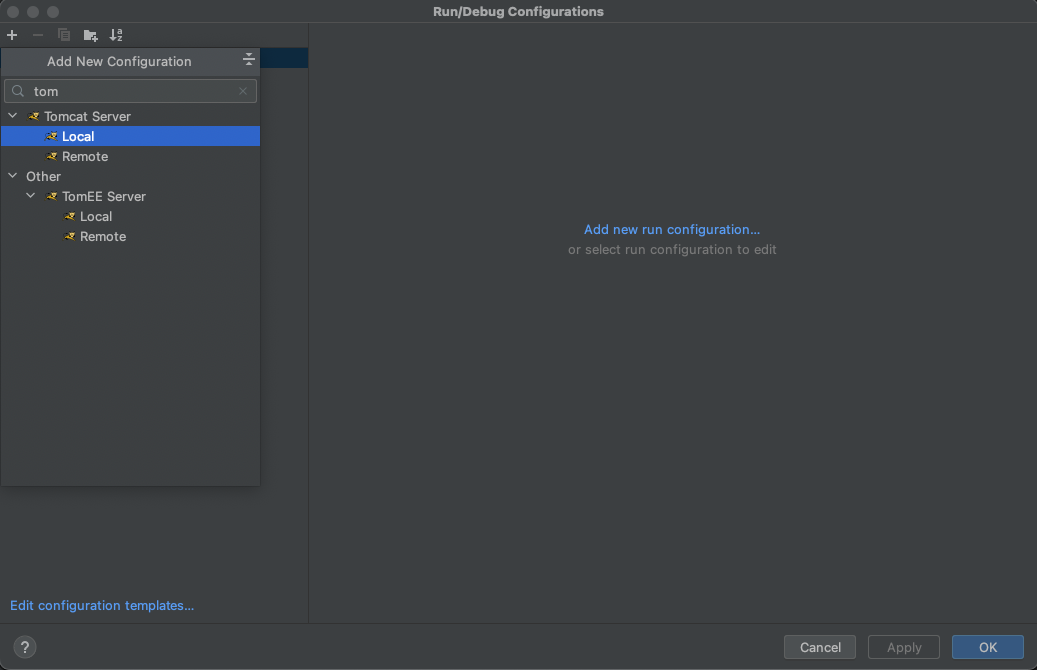
Task: Select Tomcat Server tree item
Action: 87,116
